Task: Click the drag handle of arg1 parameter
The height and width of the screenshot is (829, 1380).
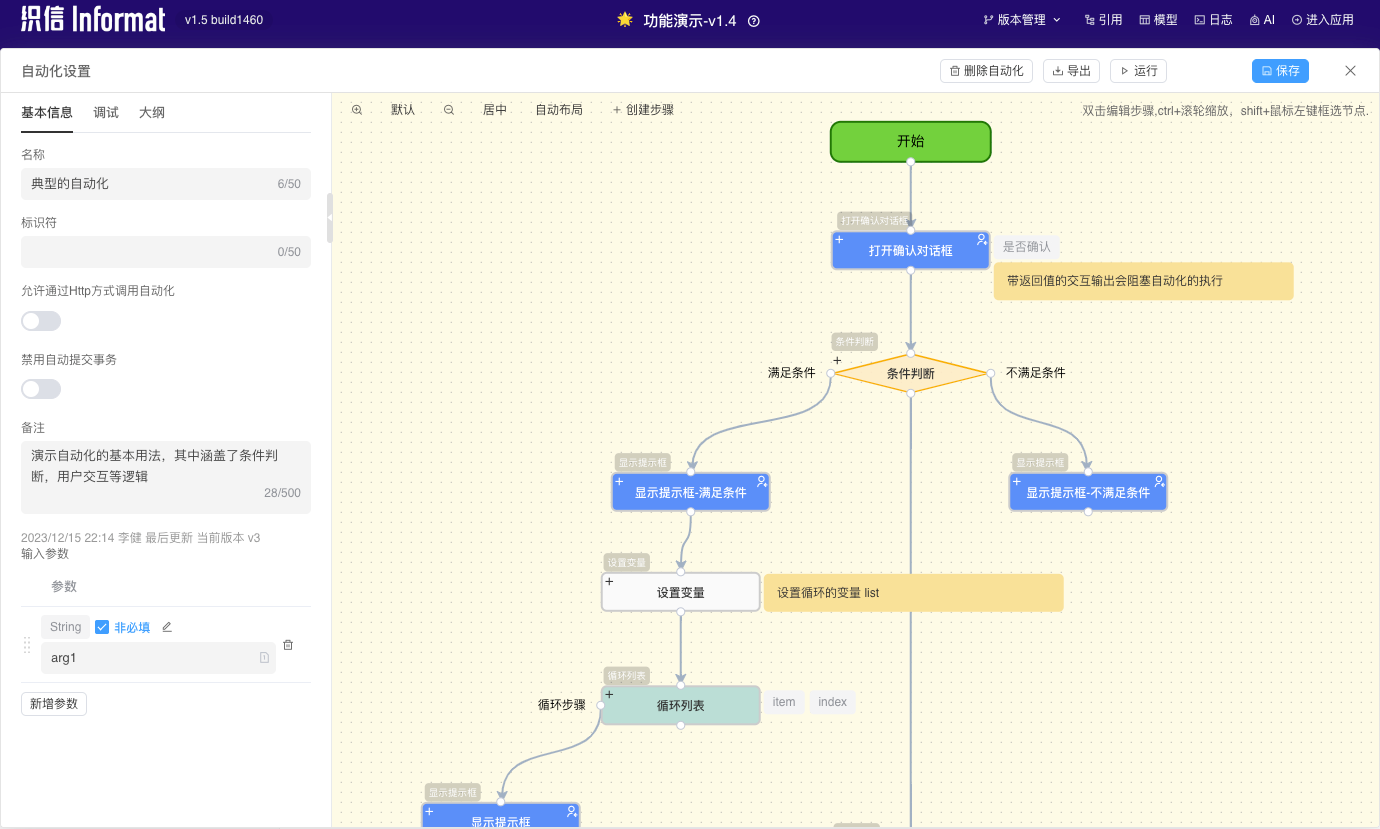Action: [27, 645]
